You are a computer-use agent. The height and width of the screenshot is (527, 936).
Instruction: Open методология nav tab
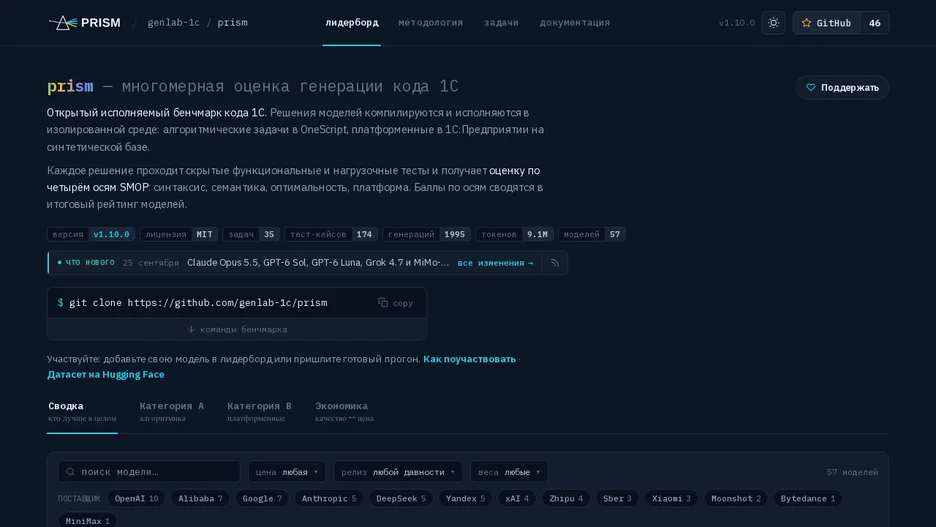430,23
